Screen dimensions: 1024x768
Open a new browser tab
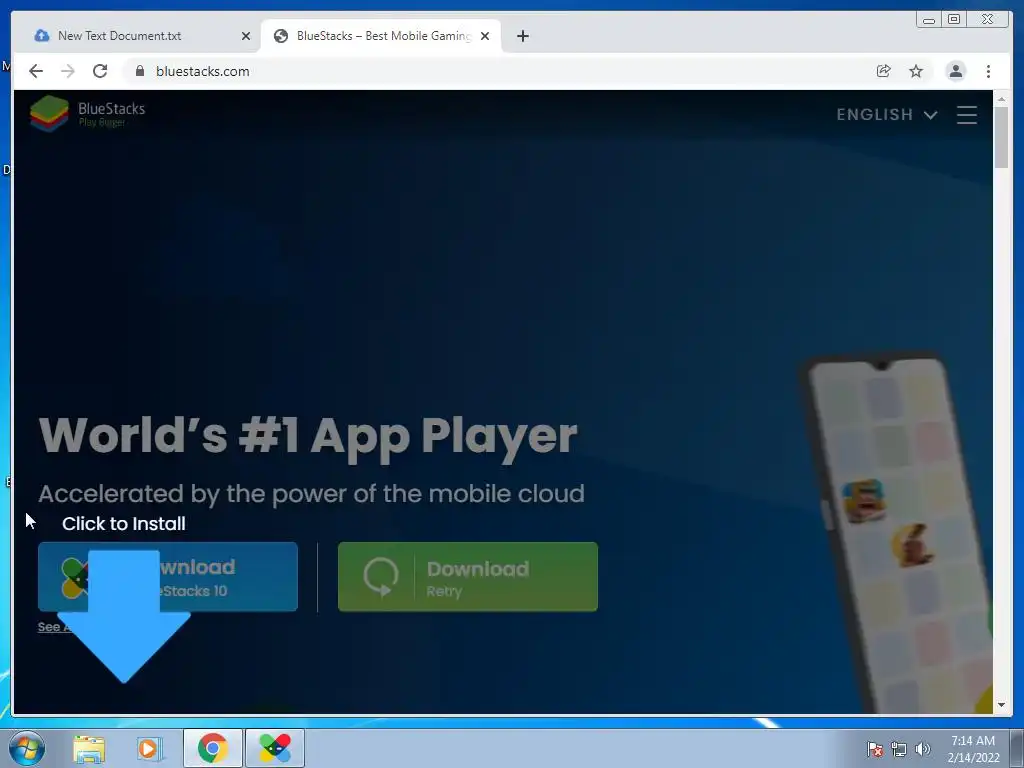point(522,36)
